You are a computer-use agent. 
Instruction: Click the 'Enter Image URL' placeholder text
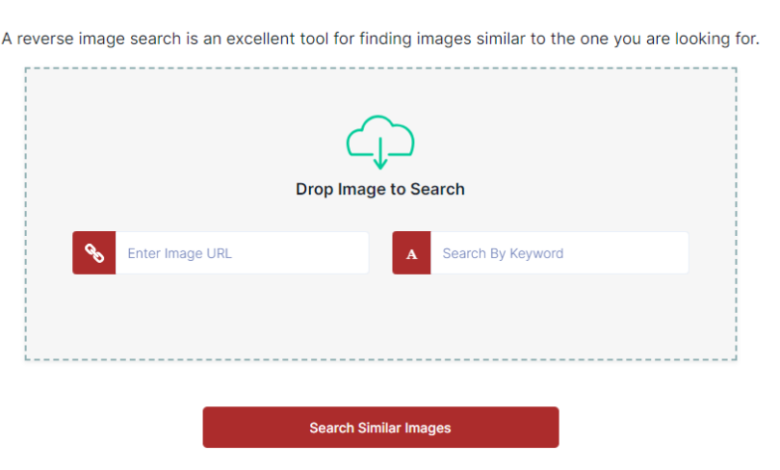(180, 253)
